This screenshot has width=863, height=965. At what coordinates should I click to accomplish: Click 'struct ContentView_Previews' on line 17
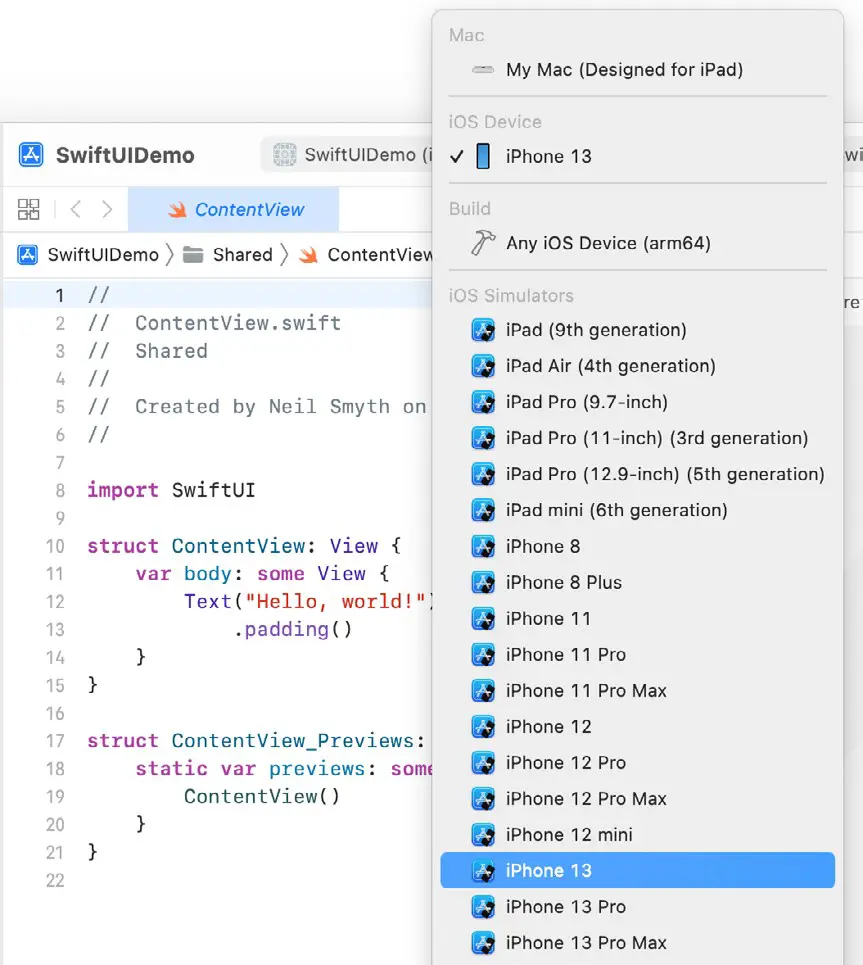coord(256,740)
